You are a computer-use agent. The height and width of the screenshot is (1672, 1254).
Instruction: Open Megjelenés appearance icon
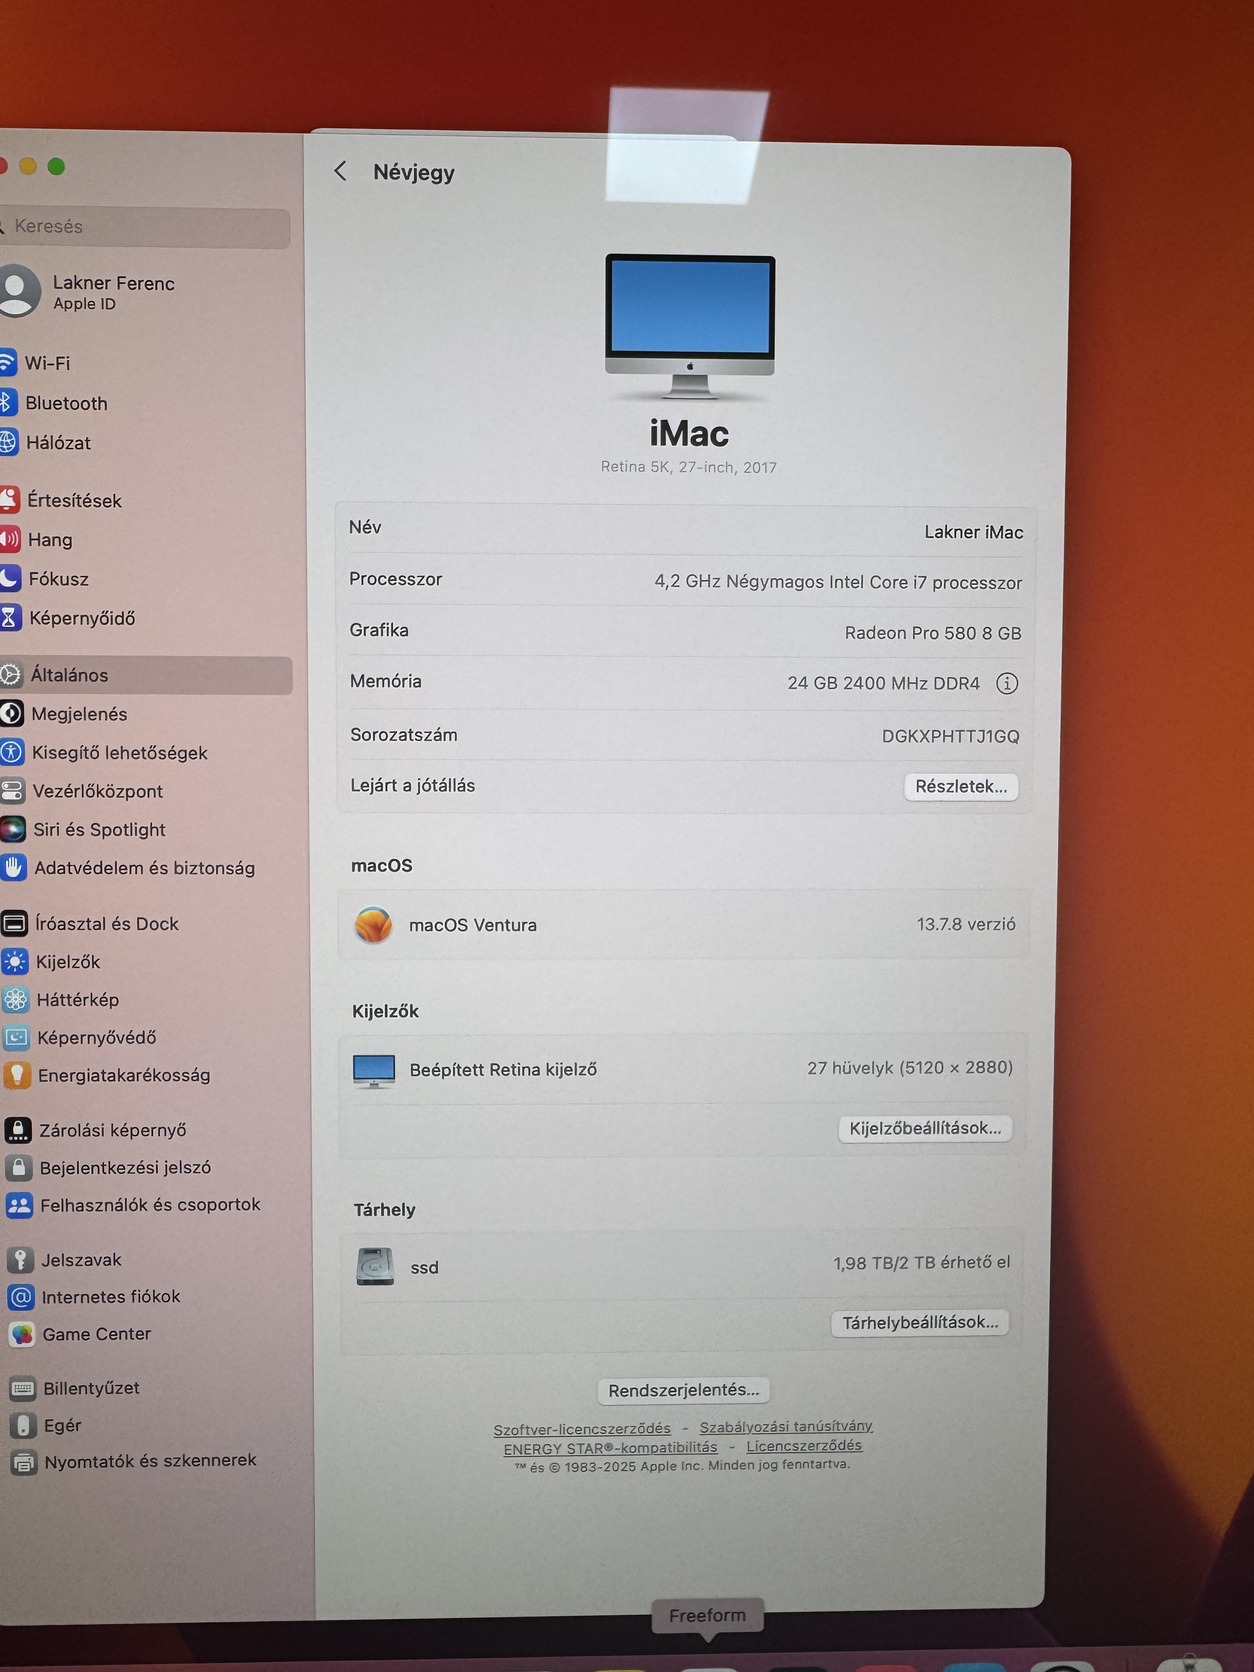(11, 713)
